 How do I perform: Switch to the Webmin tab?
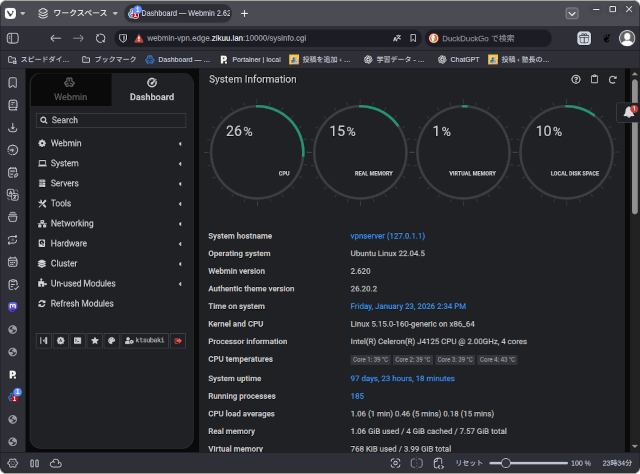coord(70,90)
